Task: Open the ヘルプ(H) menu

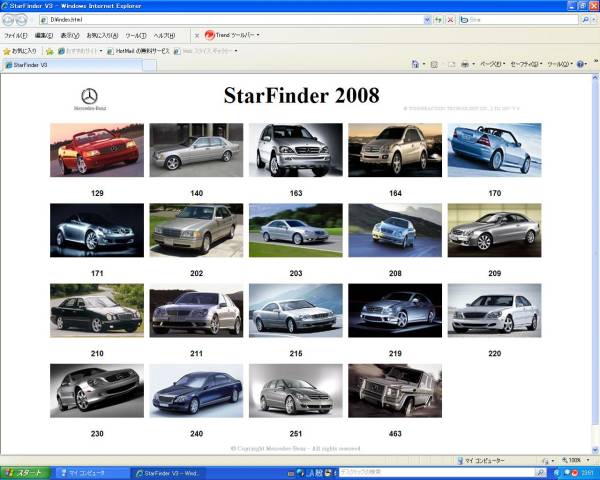Action: pos(164,36)
